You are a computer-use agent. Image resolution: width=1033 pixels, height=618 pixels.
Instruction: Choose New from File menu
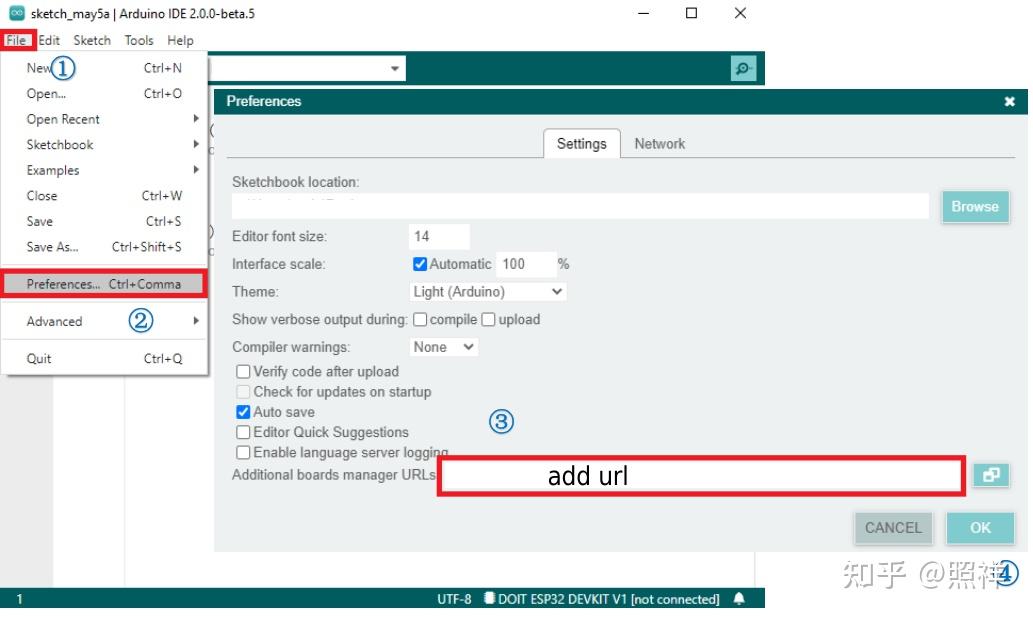pos(104,68)
